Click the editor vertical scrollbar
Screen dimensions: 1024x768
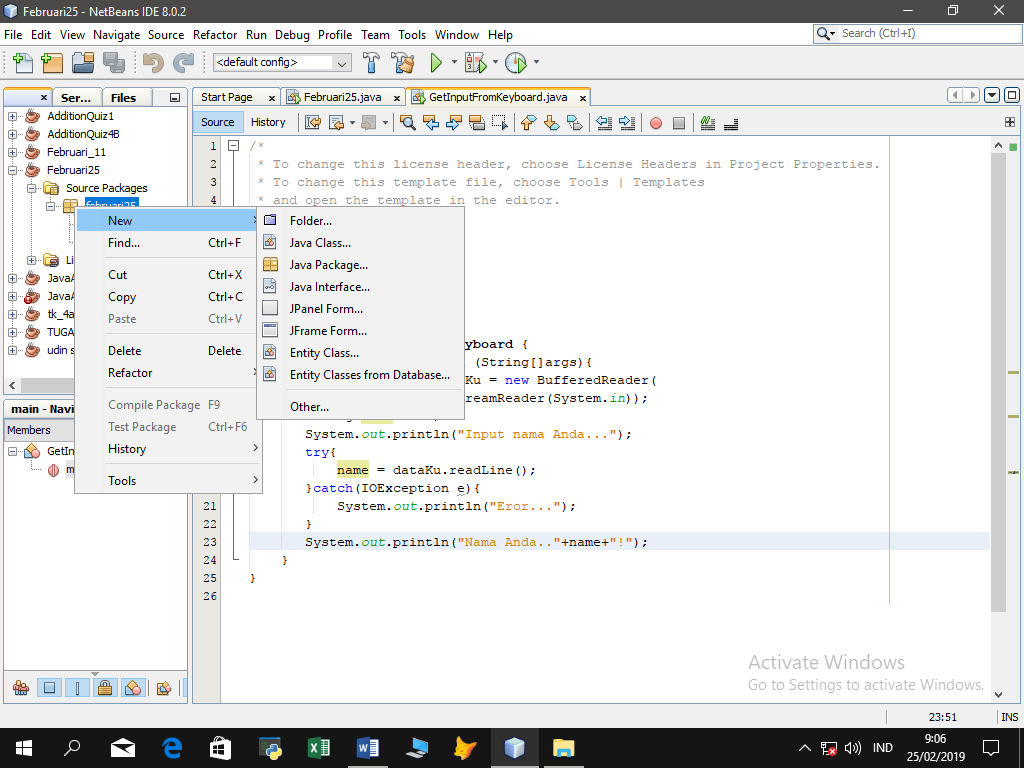point(998,385)
